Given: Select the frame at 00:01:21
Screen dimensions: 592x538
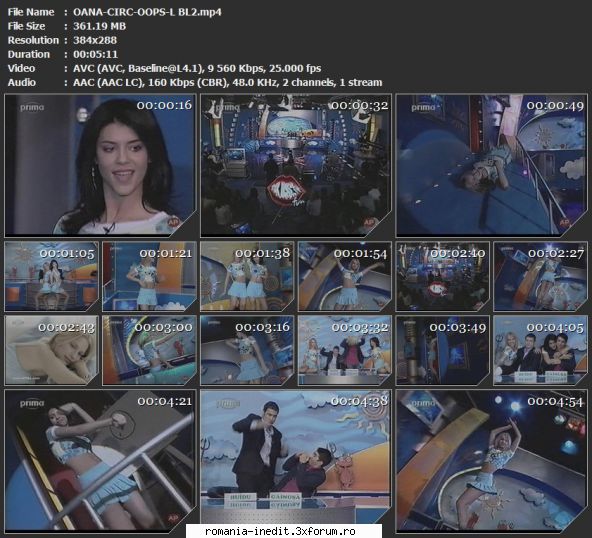Looking at the screenshot, I should pyautogui.click(x=149, y=276).
